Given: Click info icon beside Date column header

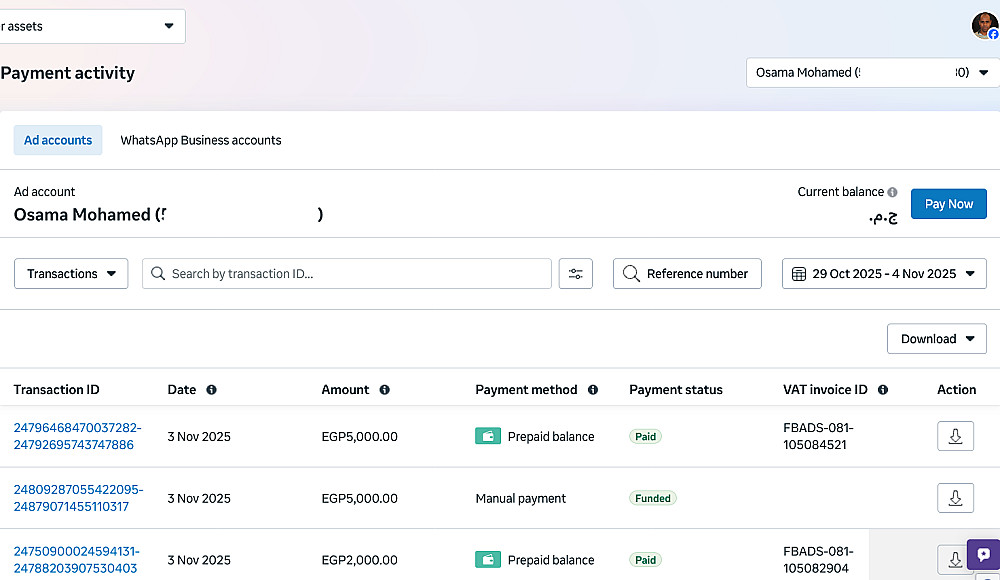Looking at the screenshot, I should click(211, 390).
